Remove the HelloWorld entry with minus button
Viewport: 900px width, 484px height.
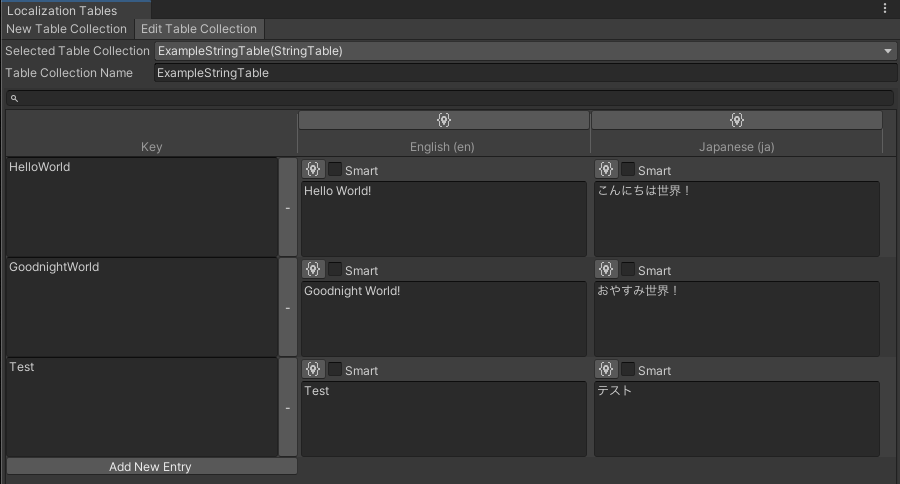(x=288, y=208)
